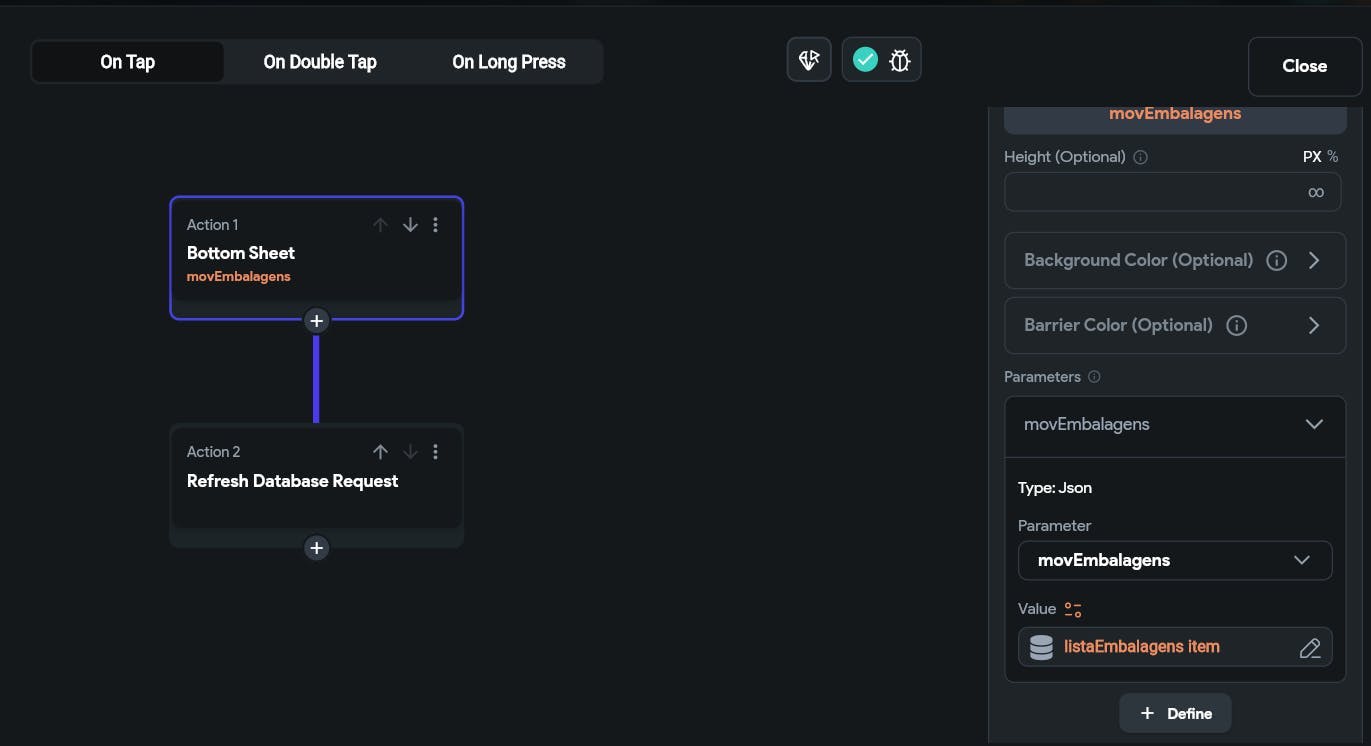Switch to On Double Tap tab

click(320, 62)
